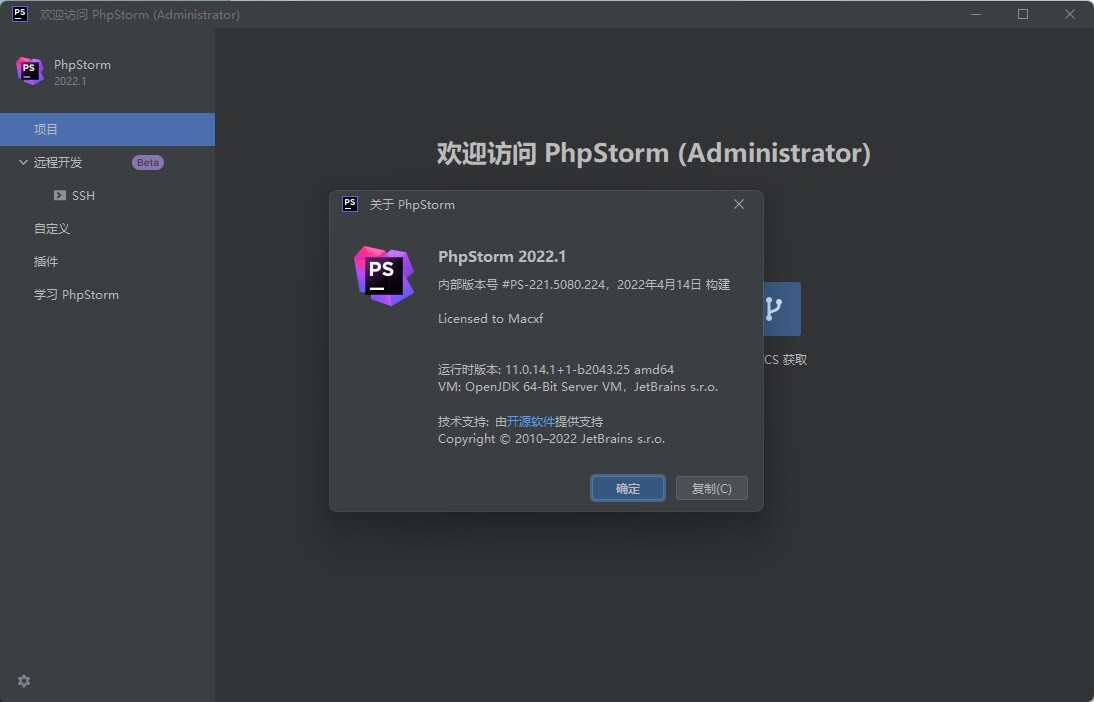1094x702 pixels.
Task: Click the Licensed to Macxf text
Action: (490, 319)
